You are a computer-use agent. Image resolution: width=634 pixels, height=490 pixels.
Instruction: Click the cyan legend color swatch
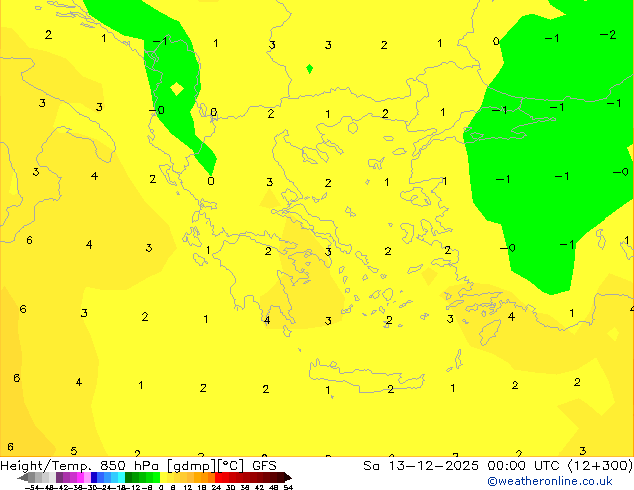tap(121, 477)
